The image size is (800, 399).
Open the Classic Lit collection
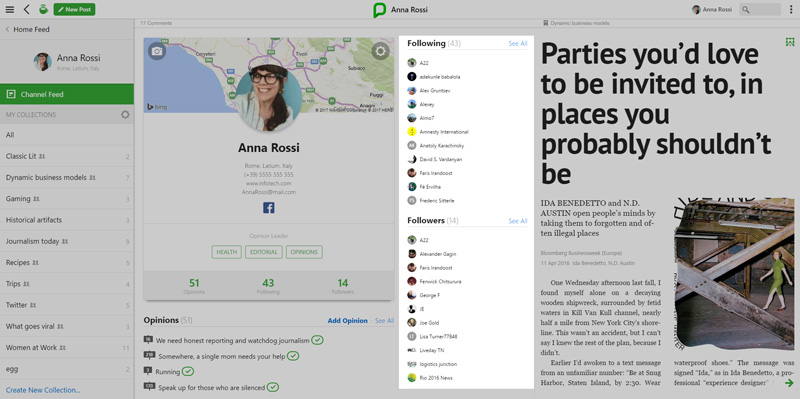click(x=67, y=156)
